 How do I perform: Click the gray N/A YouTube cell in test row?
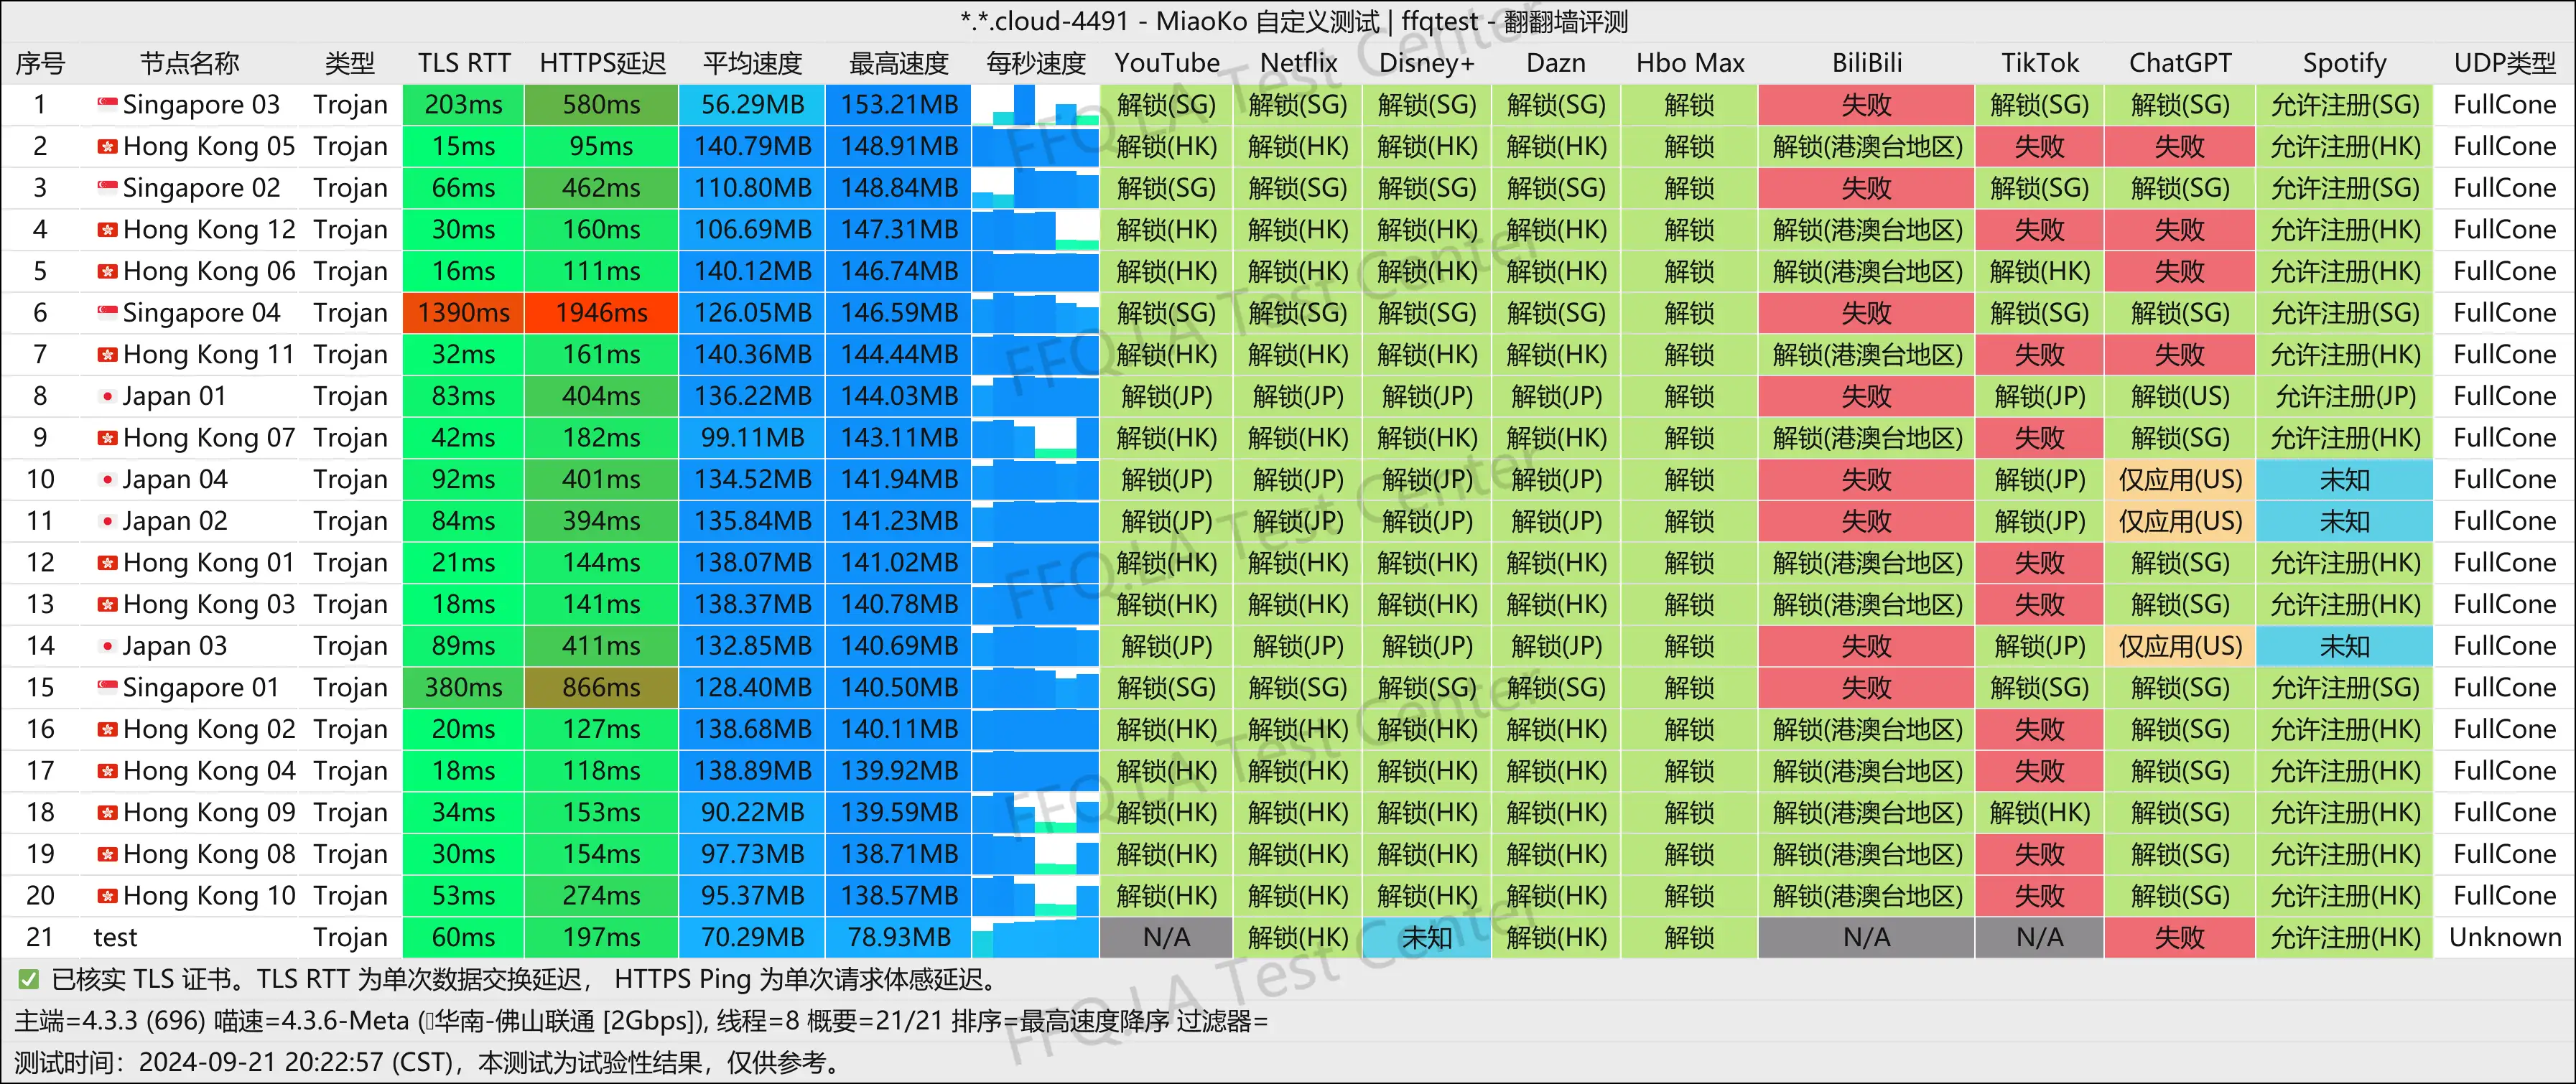click(x=1166, y=937)
